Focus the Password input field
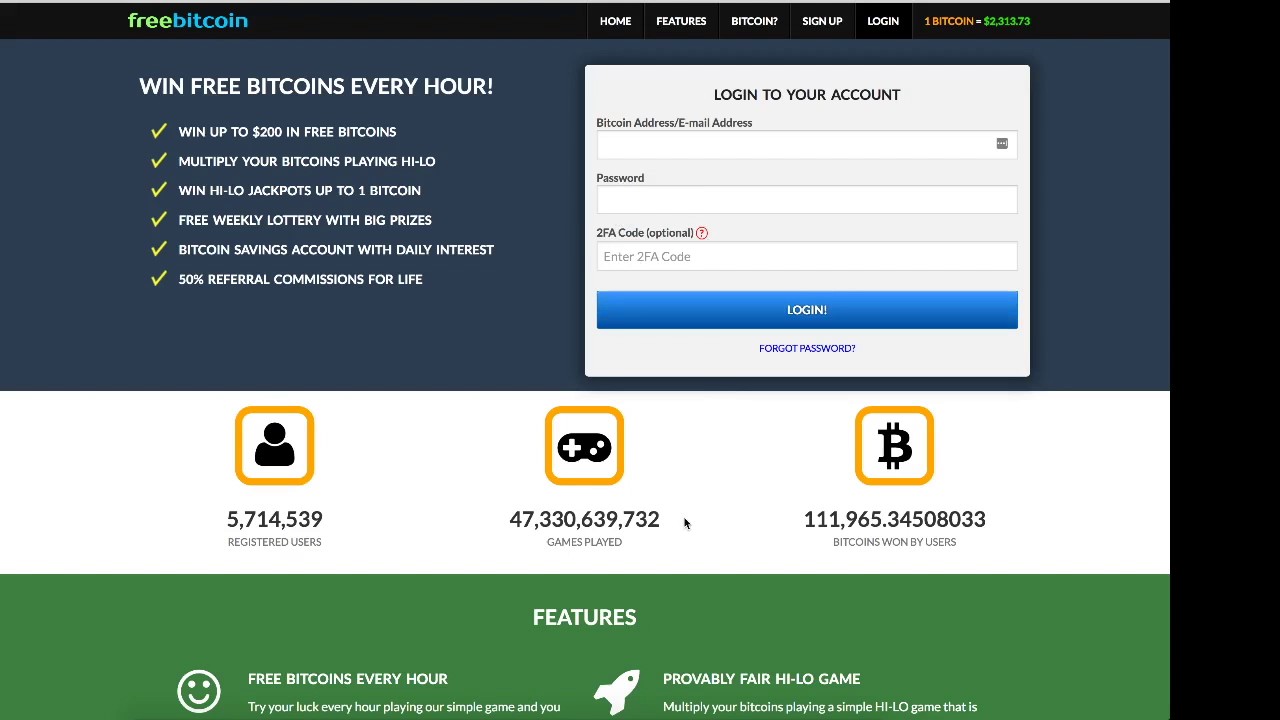Screen dimensions: 1280x720 coord(807,199)
